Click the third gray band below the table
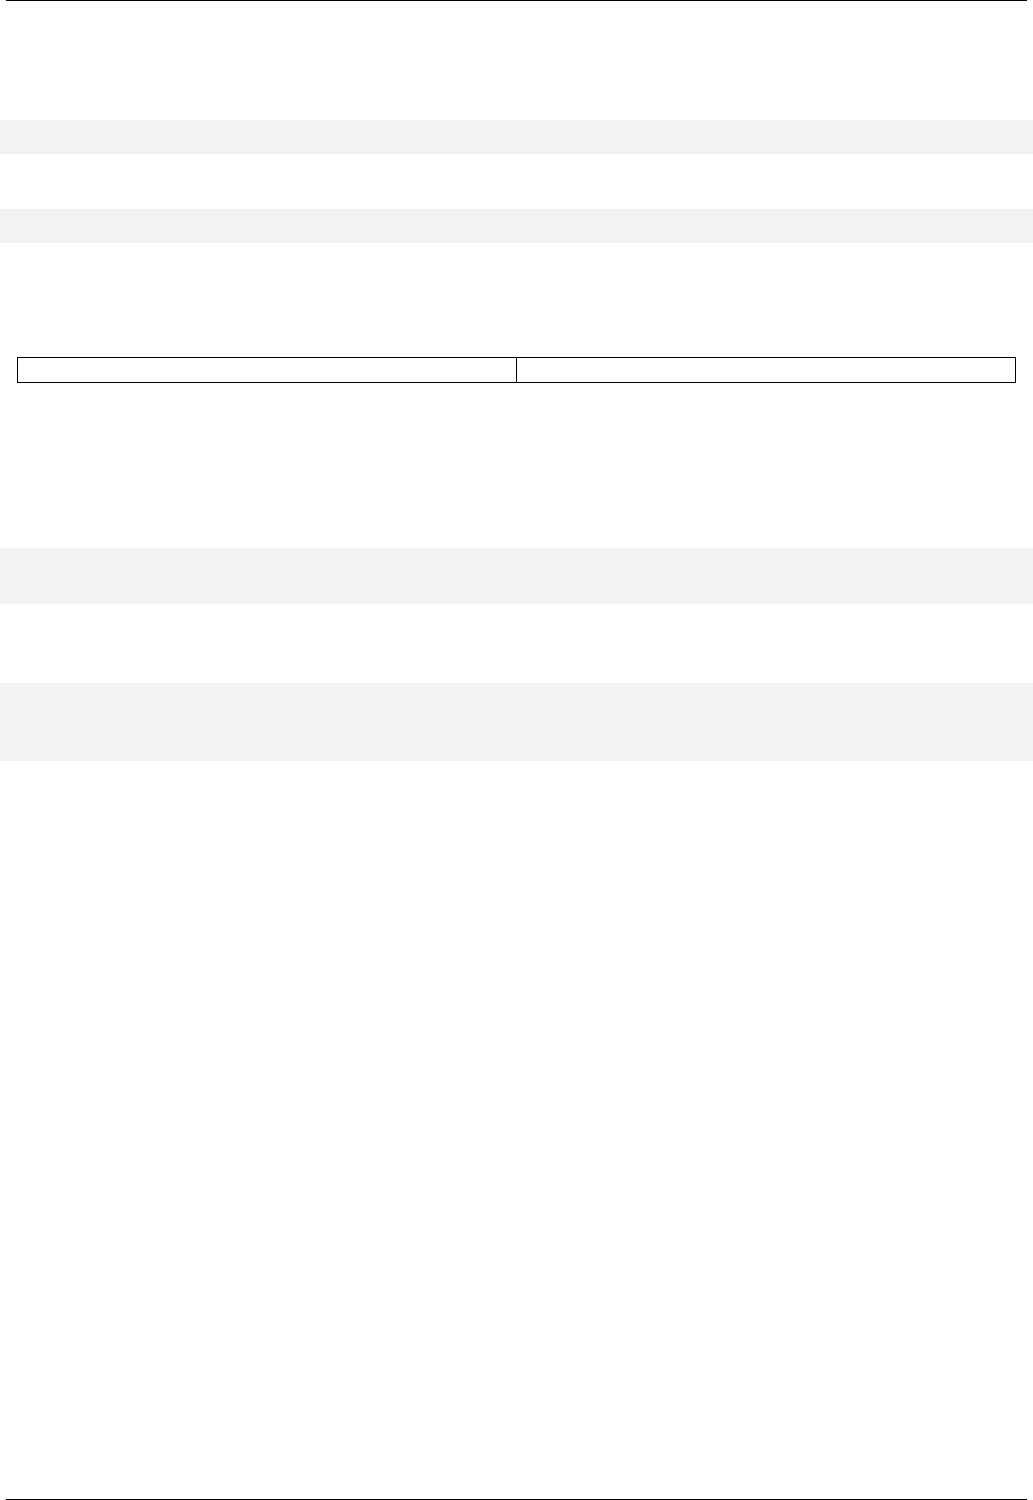Viewport: 1033px width, 1500px height. point(516,575)
